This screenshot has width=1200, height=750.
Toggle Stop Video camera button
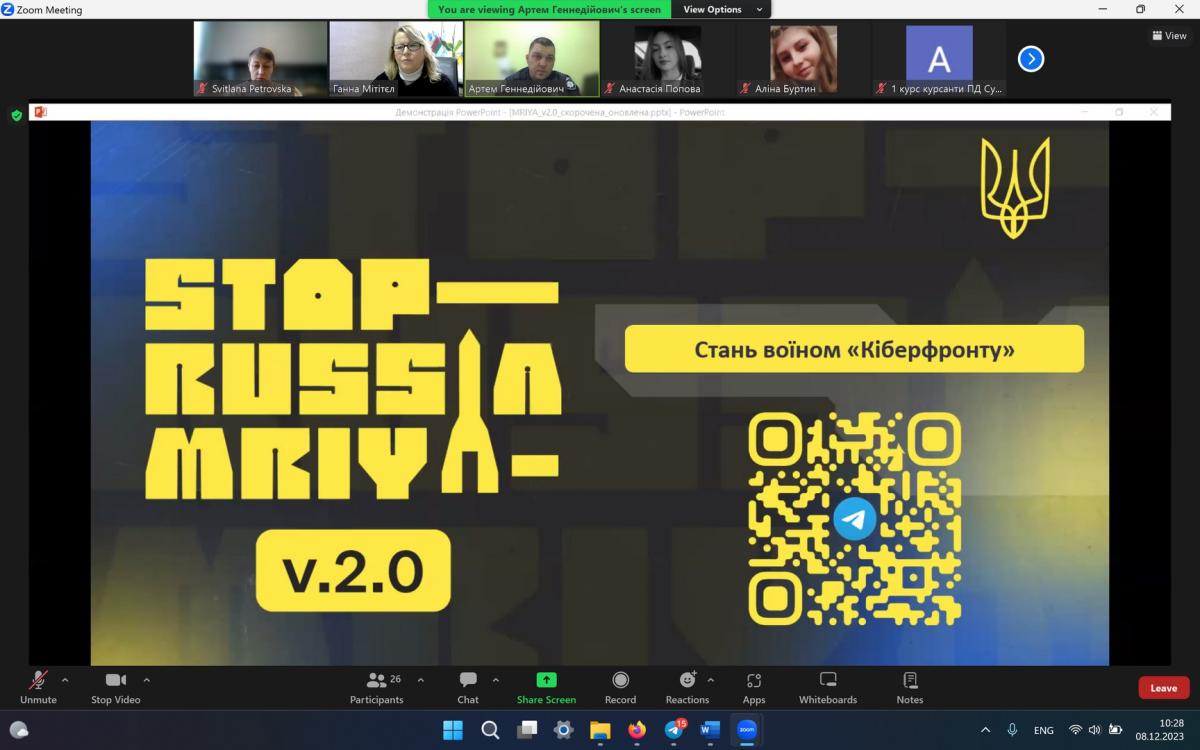tap(116, 686)
